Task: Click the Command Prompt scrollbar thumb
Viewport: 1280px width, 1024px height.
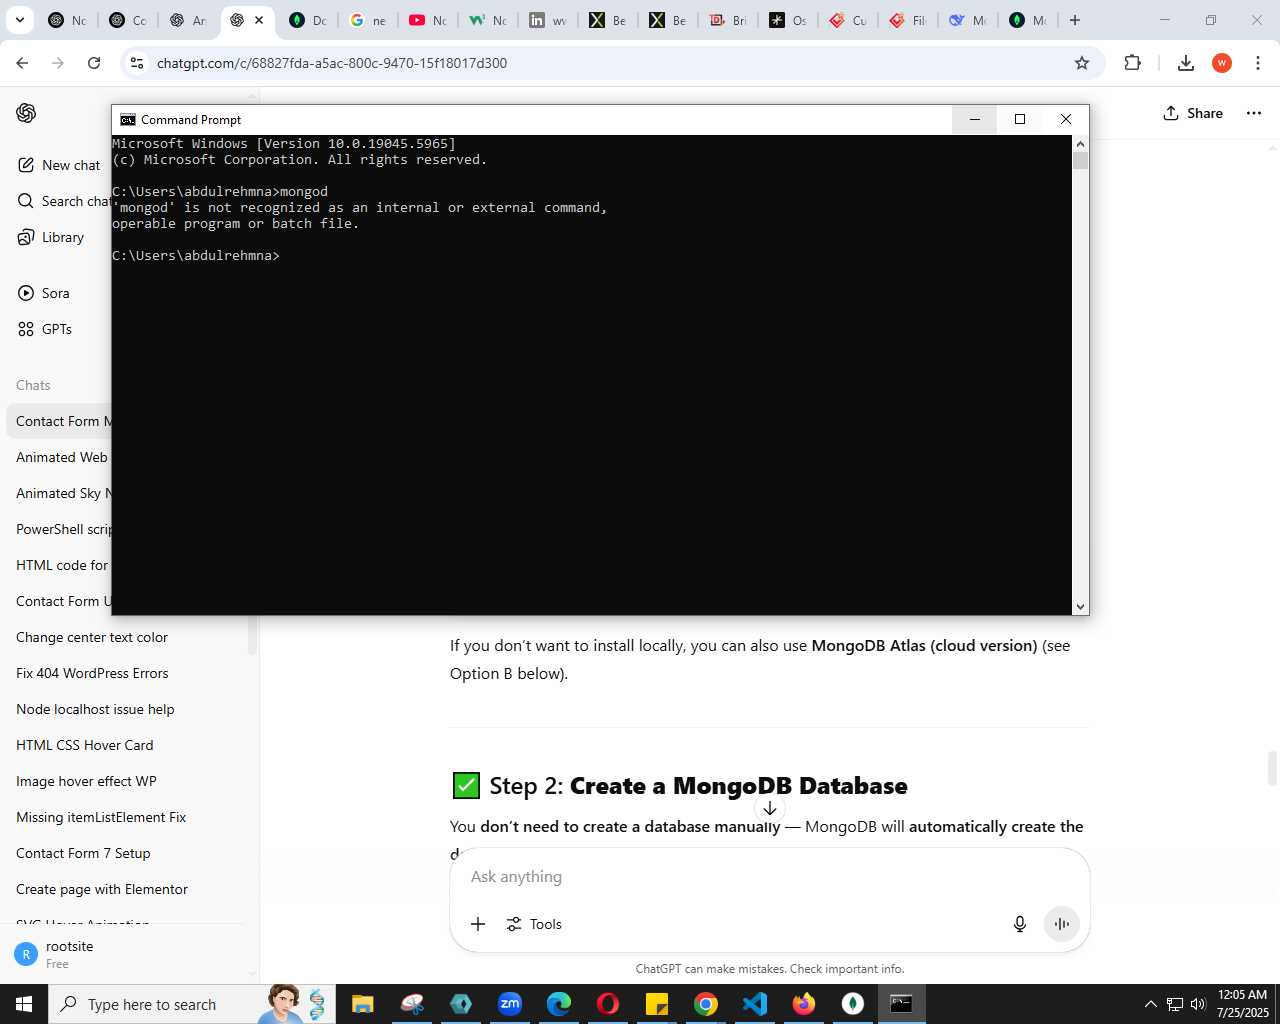Action: (x=1080, y=161)
